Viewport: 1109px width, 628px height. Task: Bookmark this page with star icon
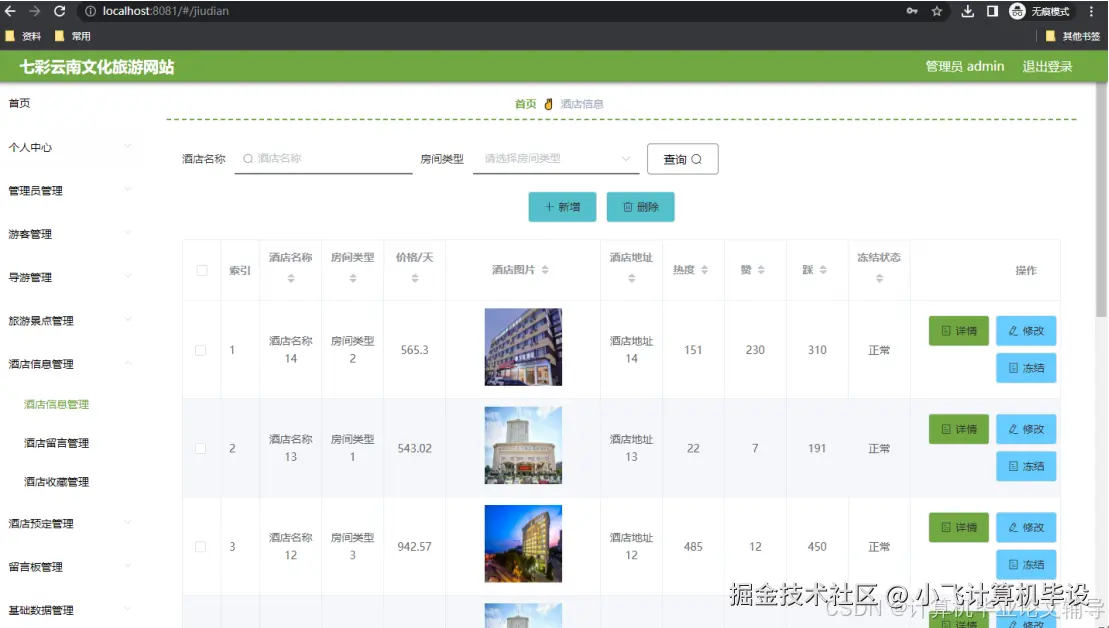pos(936,11)
